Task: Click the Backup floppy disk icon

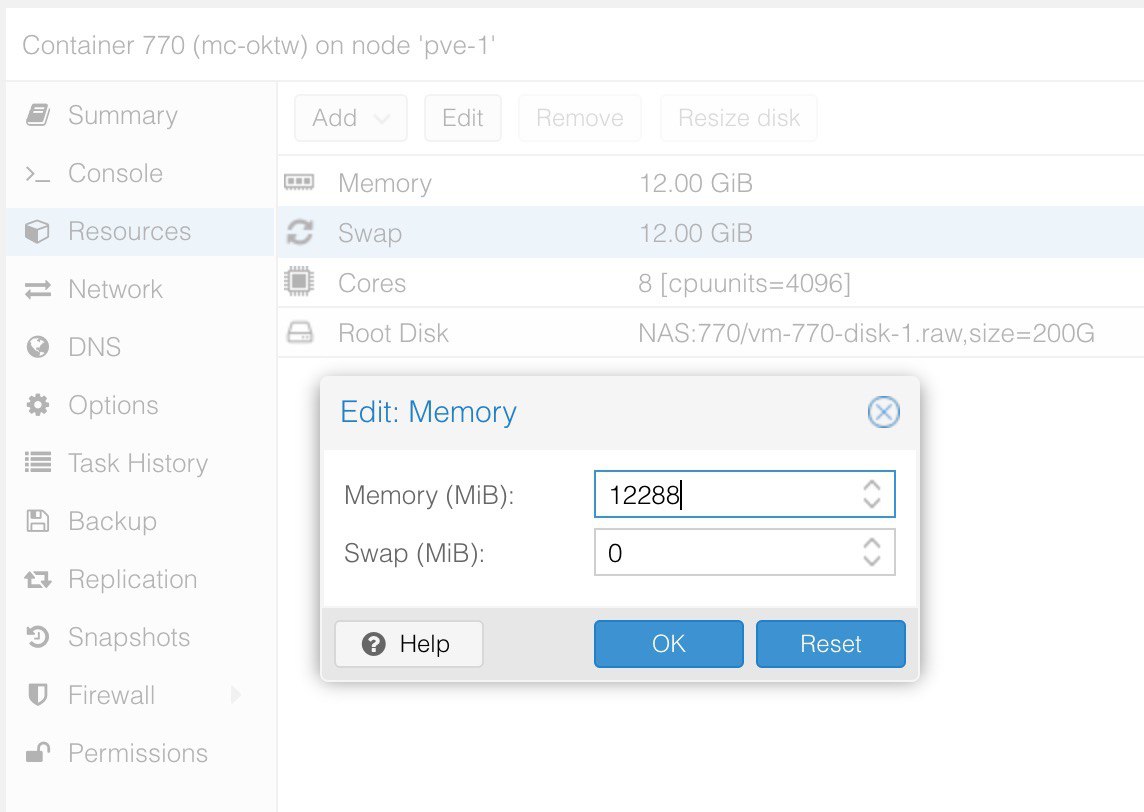Action: 38,521
